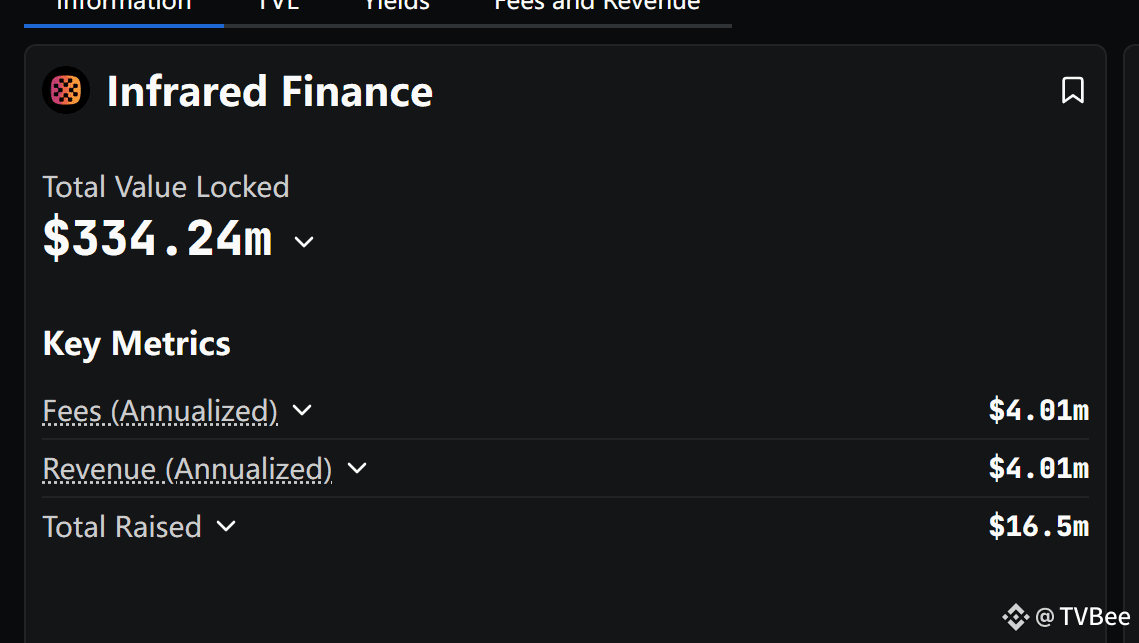The width and height of the screenshot is (1139, 643).
Task: Expand the Fees (Annualized) chevron
Action: click(x=301, y=411)
